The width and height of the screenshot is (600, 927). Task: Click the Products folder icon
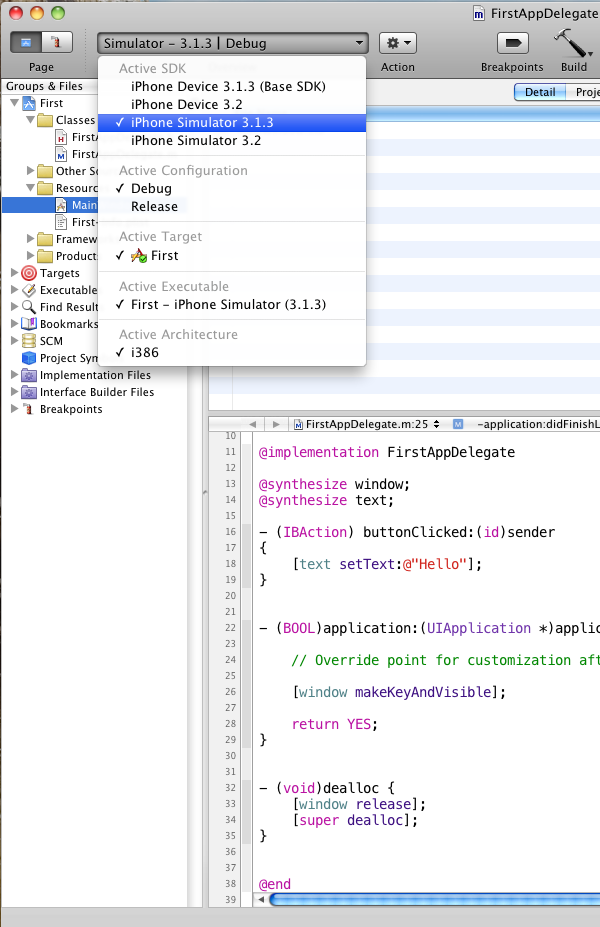click(45, 257)
